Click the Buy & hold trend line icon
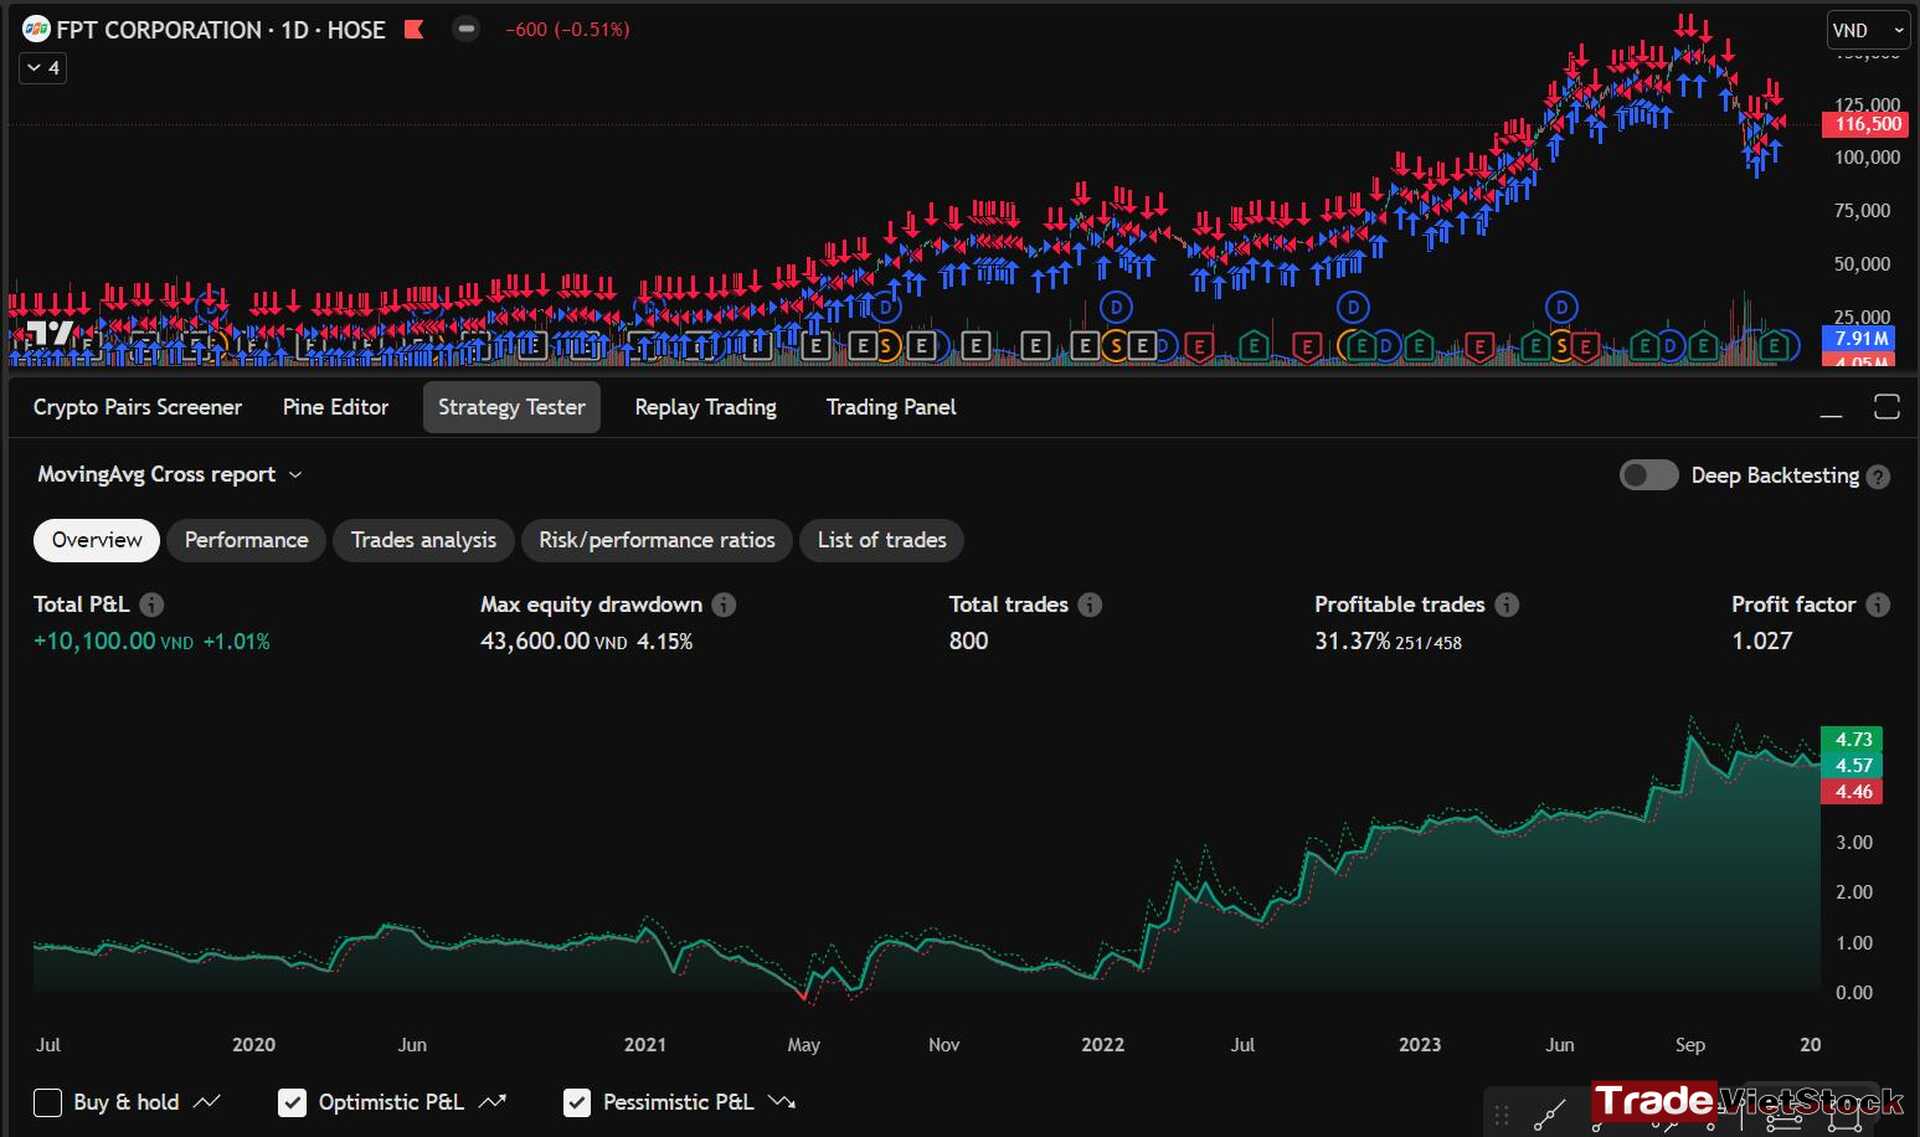The image size is (1920, 1137). point(207,1102)
